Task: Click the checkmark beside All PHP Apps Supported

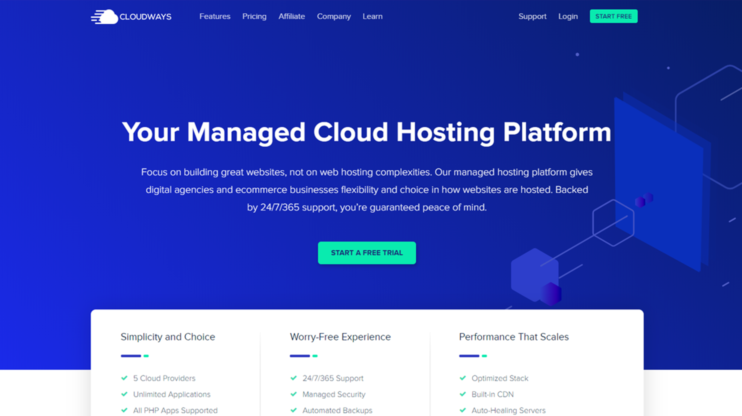Action: point(124,410)
